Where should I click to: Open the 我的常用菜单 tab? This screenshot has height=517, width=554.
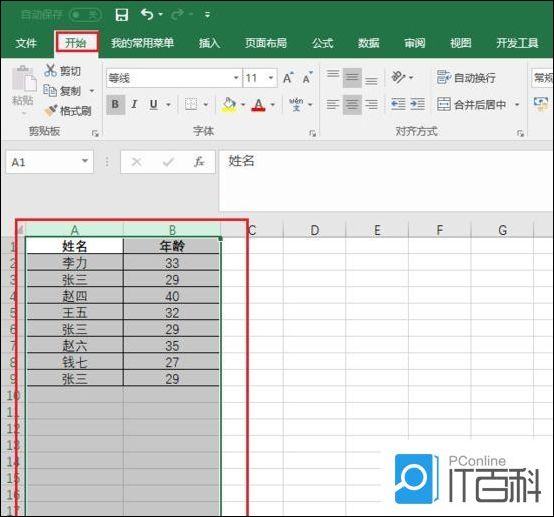click(142, 43)
